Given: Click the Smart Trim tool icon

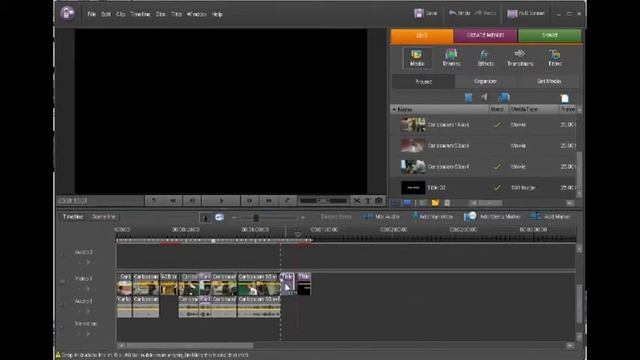Looking at the screenshot, I should click(219, 218).
